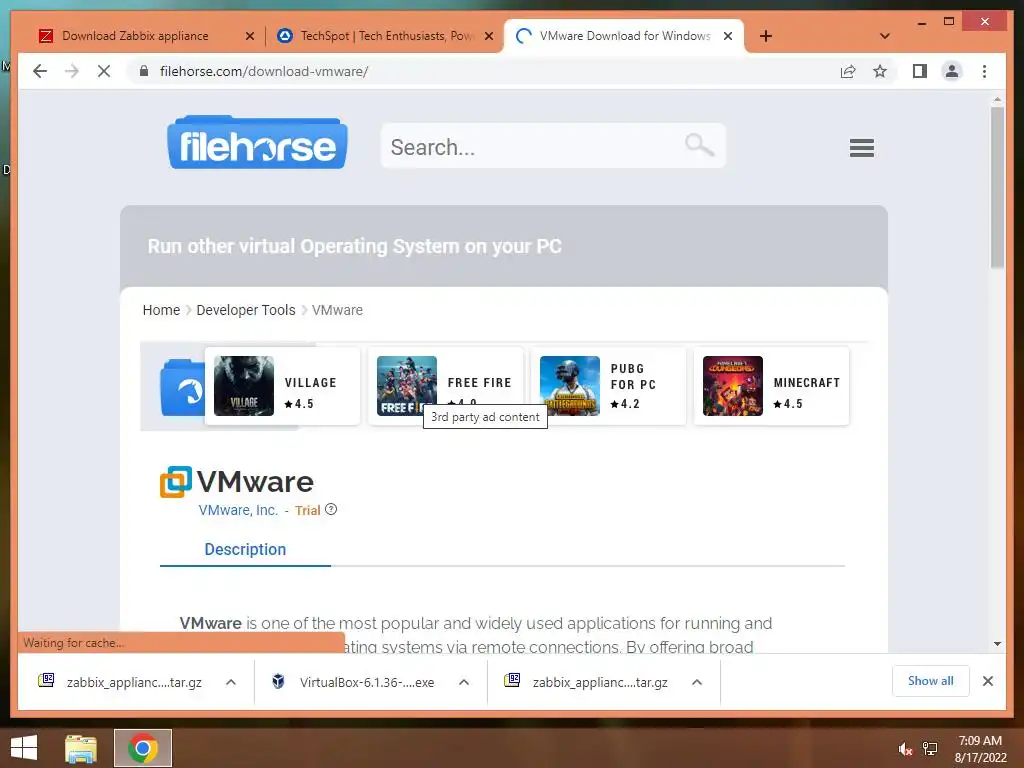This screenshot has width=1024, height=768.
Task: Open the Minecraft Dungeons thumbnail
Action: [x=733, y=386]
